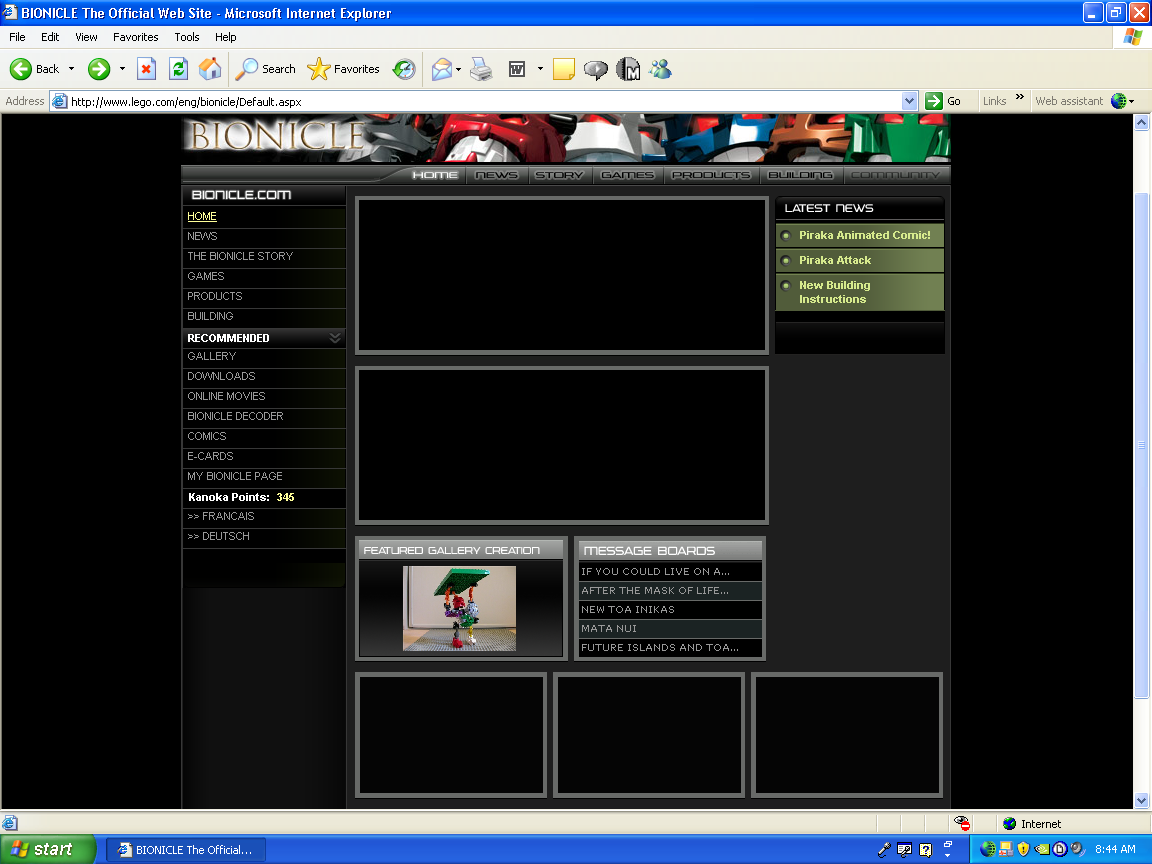1152x864 pixels.
Task: Open Edit button dropdown arrow
Action: point(540,69)
